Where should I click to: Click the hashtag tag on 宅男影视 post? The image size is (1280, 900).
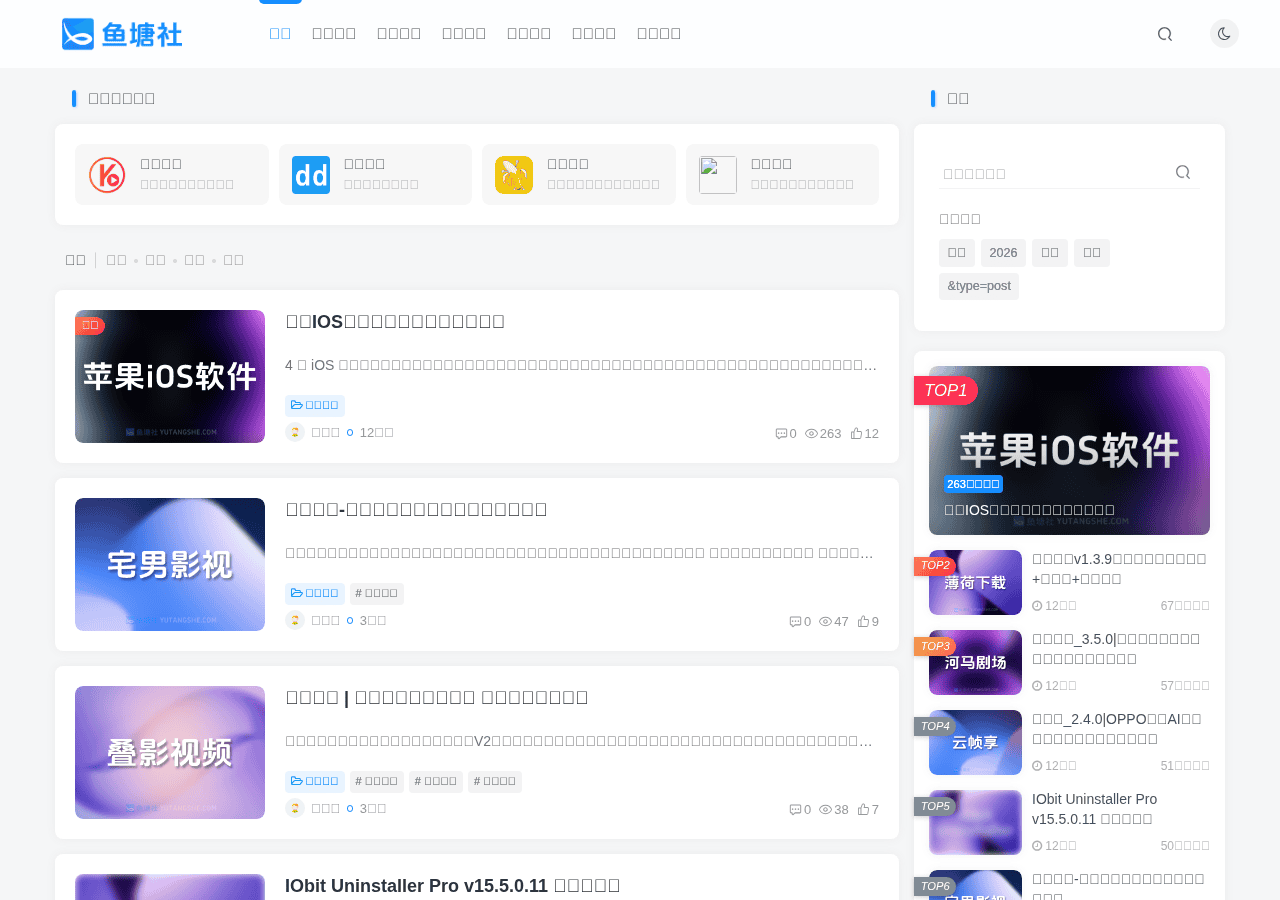pos(377,593)
